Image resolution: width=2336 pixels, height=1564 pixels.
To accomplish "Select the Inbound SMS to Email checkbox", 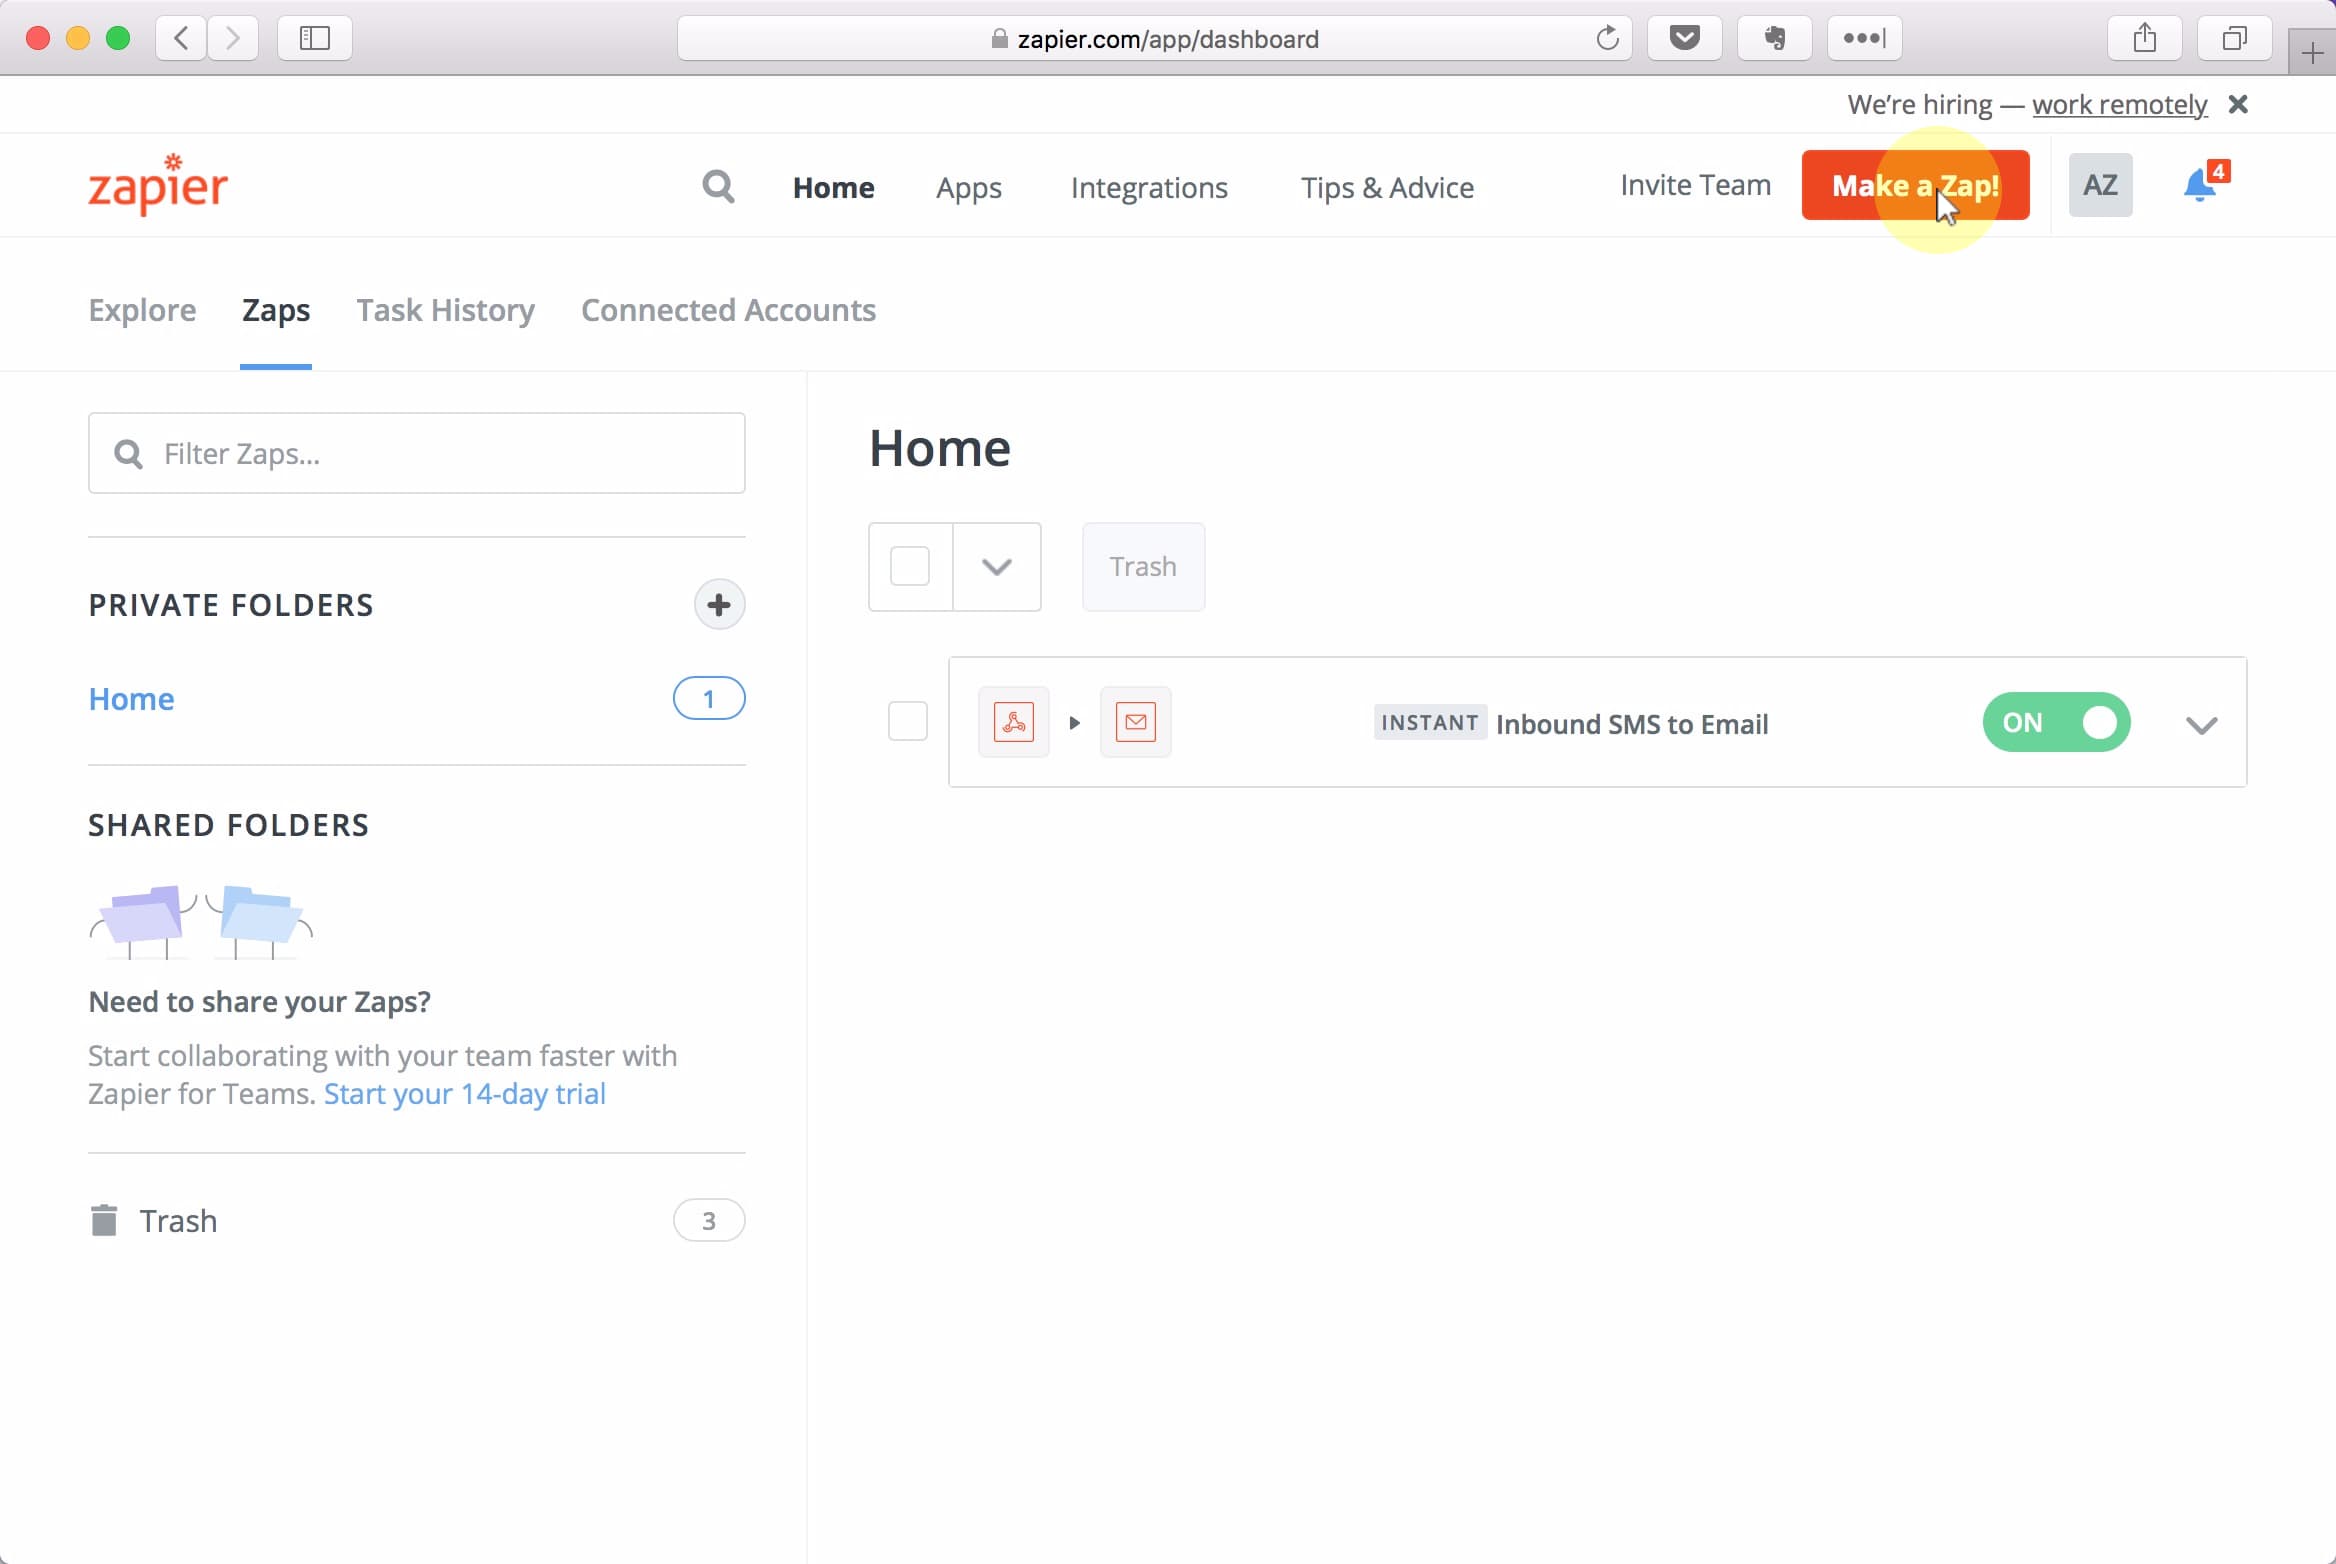I will [x=908, y=721].
